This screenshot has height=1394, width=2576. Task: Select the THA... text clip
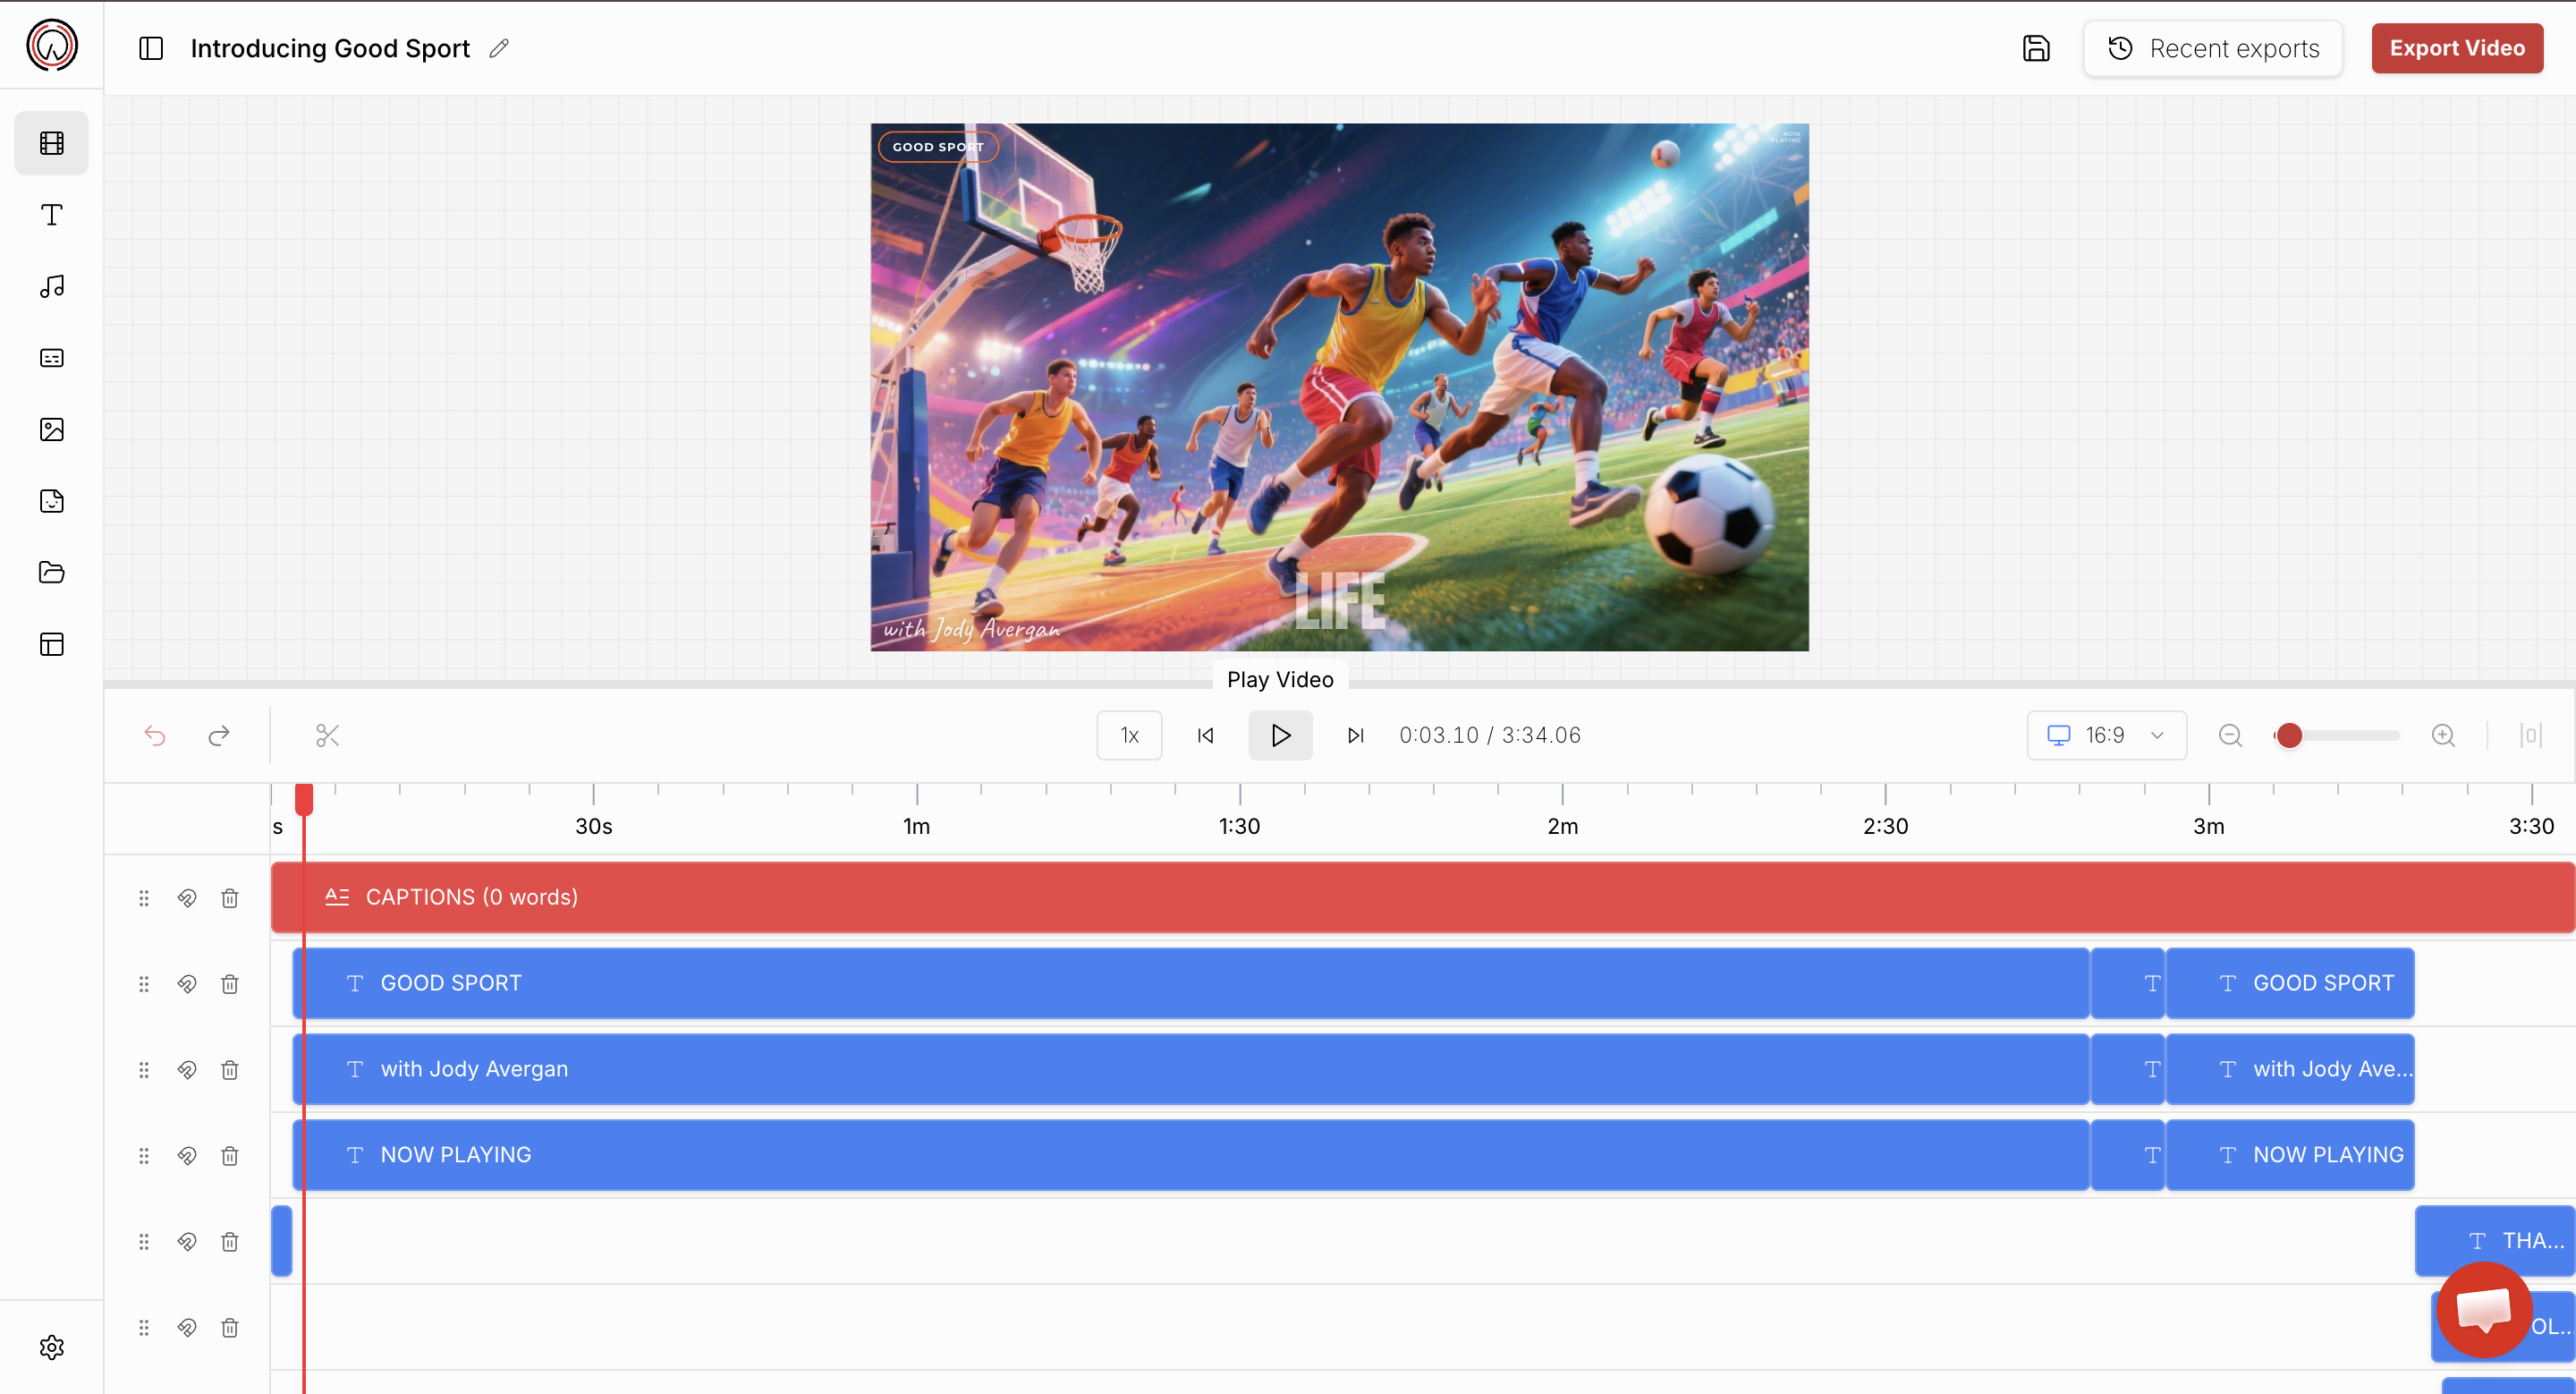coord(2495,1241)
